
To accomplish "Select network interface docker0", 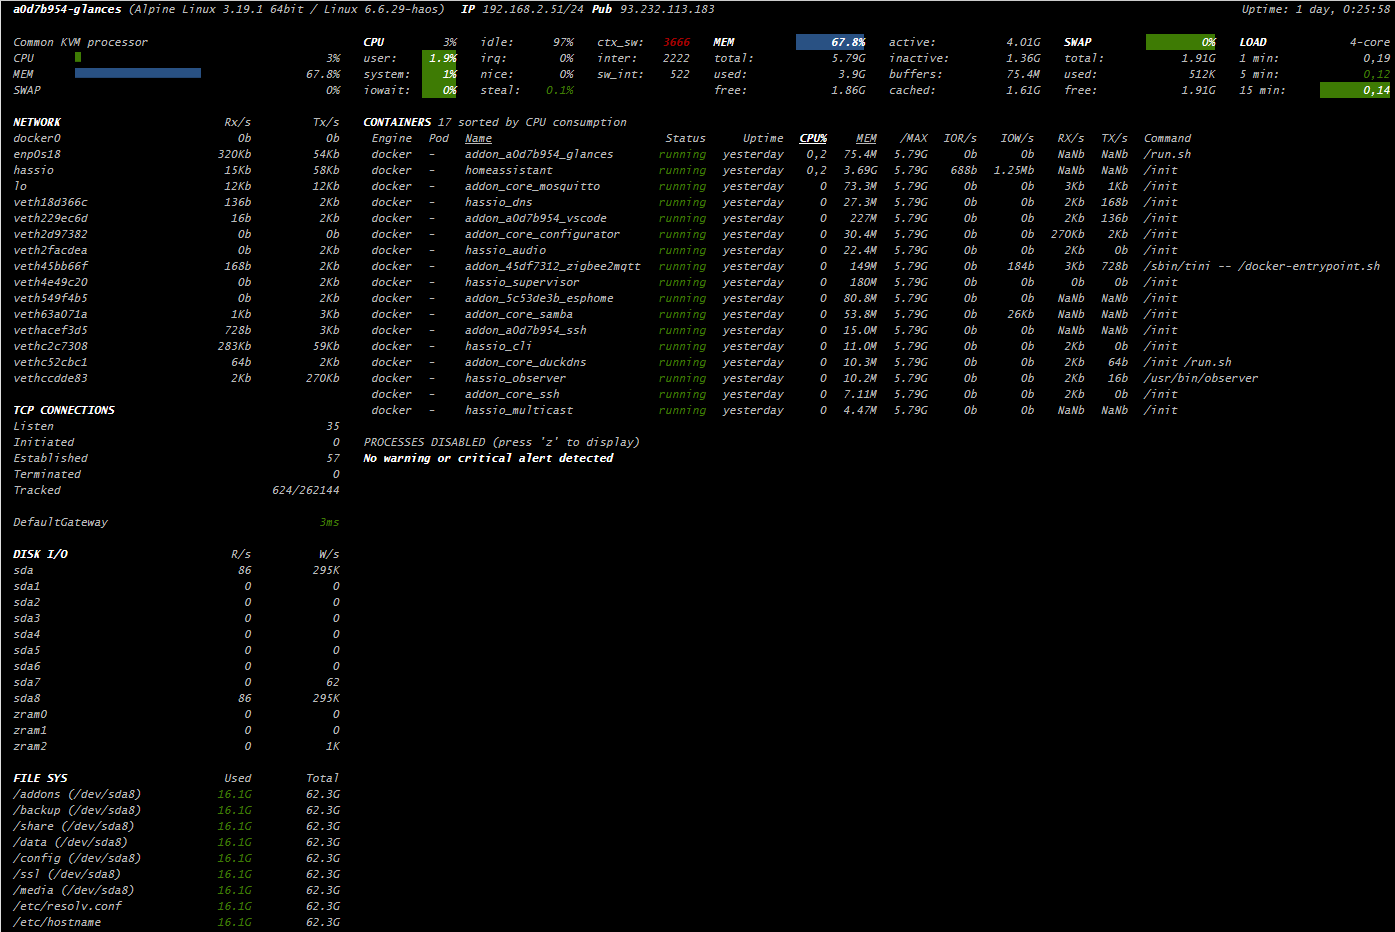I will coord(37,138).
